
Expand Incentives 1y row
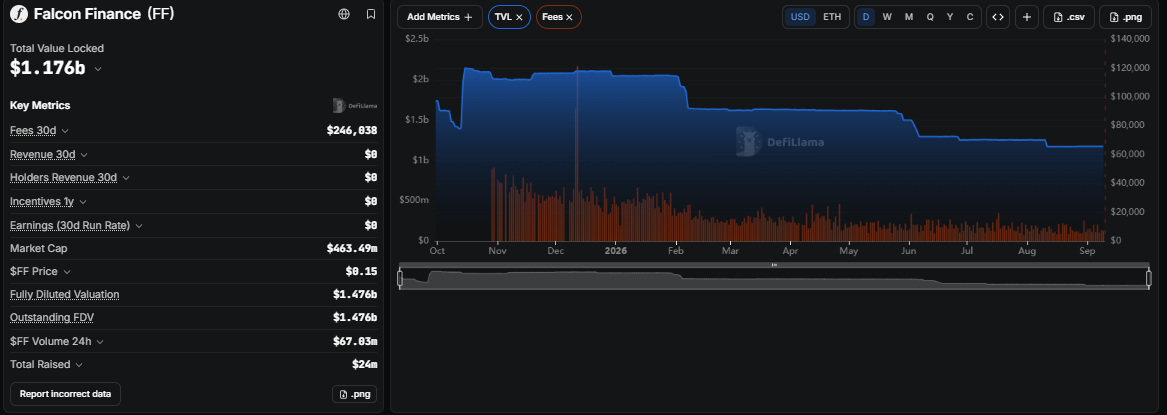pyautogui.click(x=83, y=202)
